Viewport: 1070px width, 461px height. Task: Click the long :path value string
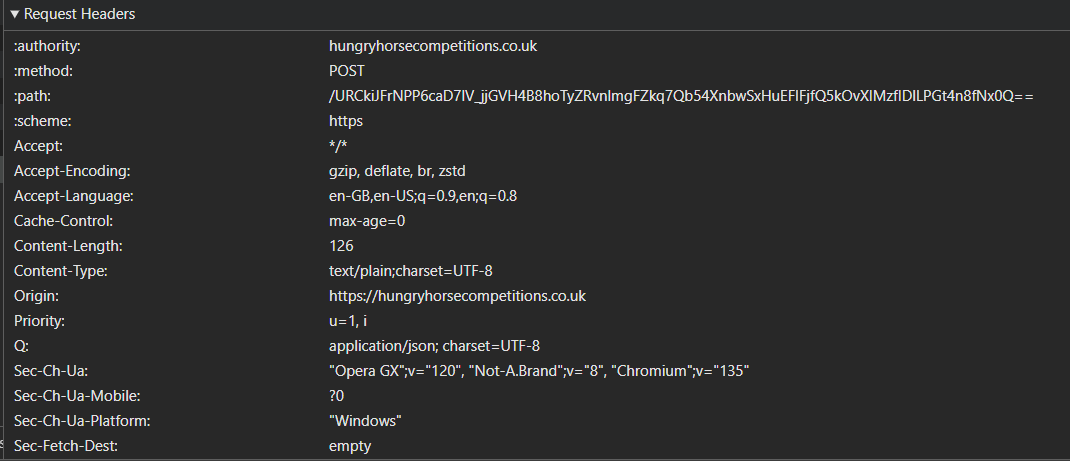[680, 96]
